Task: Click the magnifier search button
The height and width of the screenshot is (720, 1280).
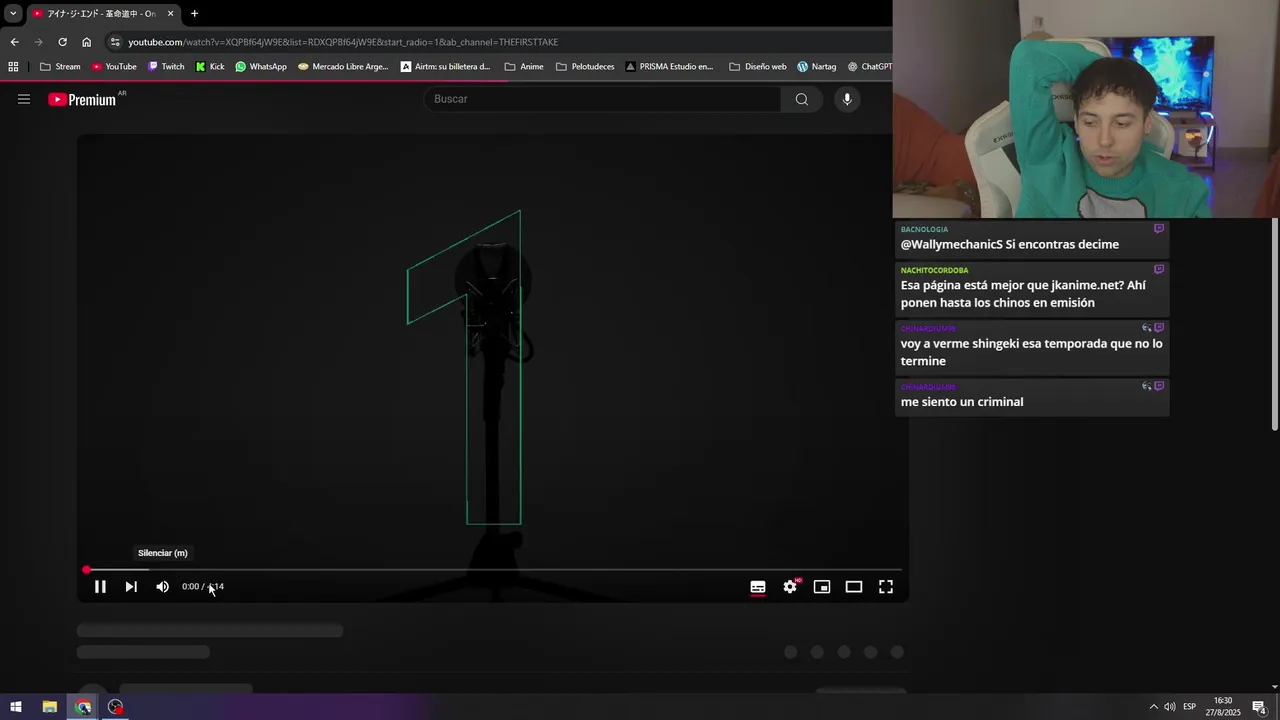Action: click(x=802, y=99)
